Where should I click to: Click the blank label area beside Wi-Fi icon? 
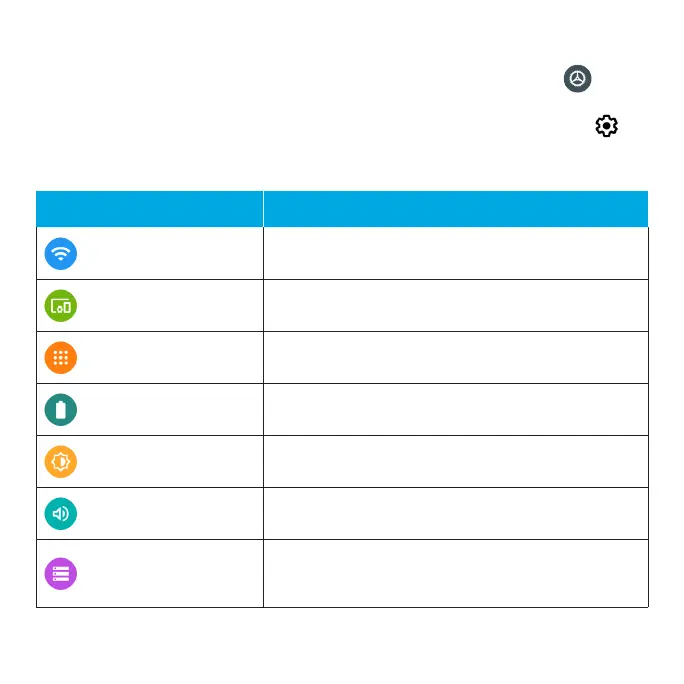tap(170, 253)
